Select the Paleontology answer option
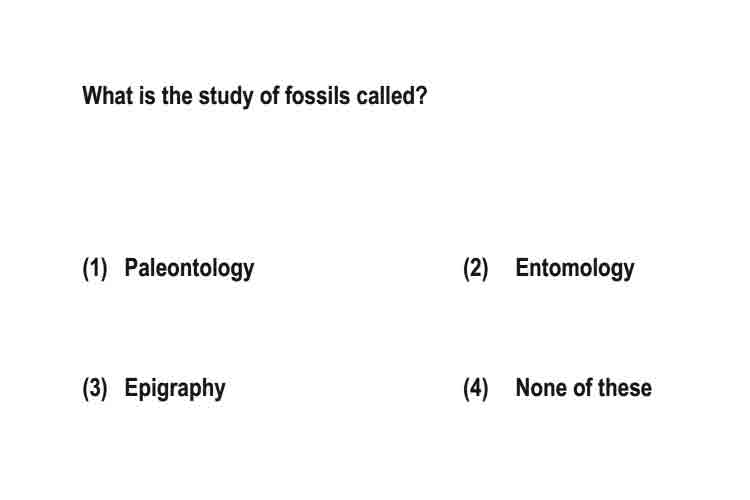This screenshot has height=500, width=750. point(189,268)
